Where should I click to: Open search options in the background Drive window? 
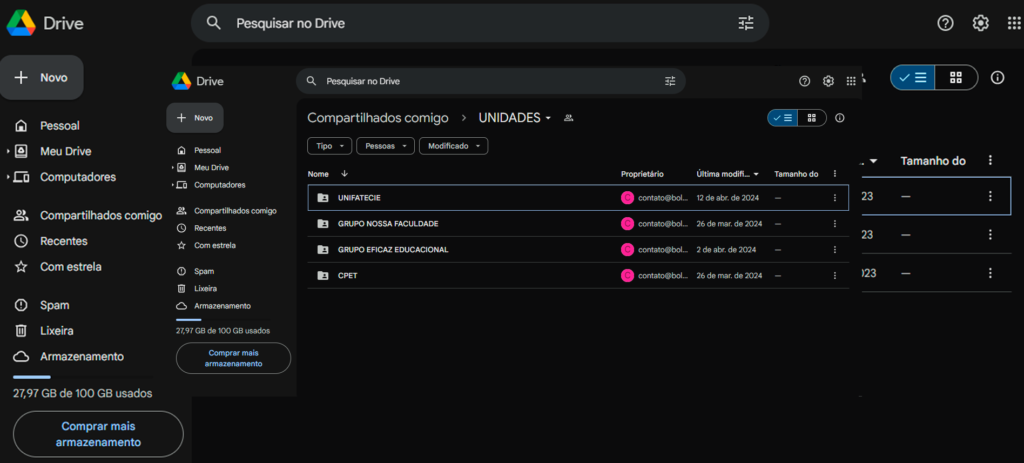(746, 24)
